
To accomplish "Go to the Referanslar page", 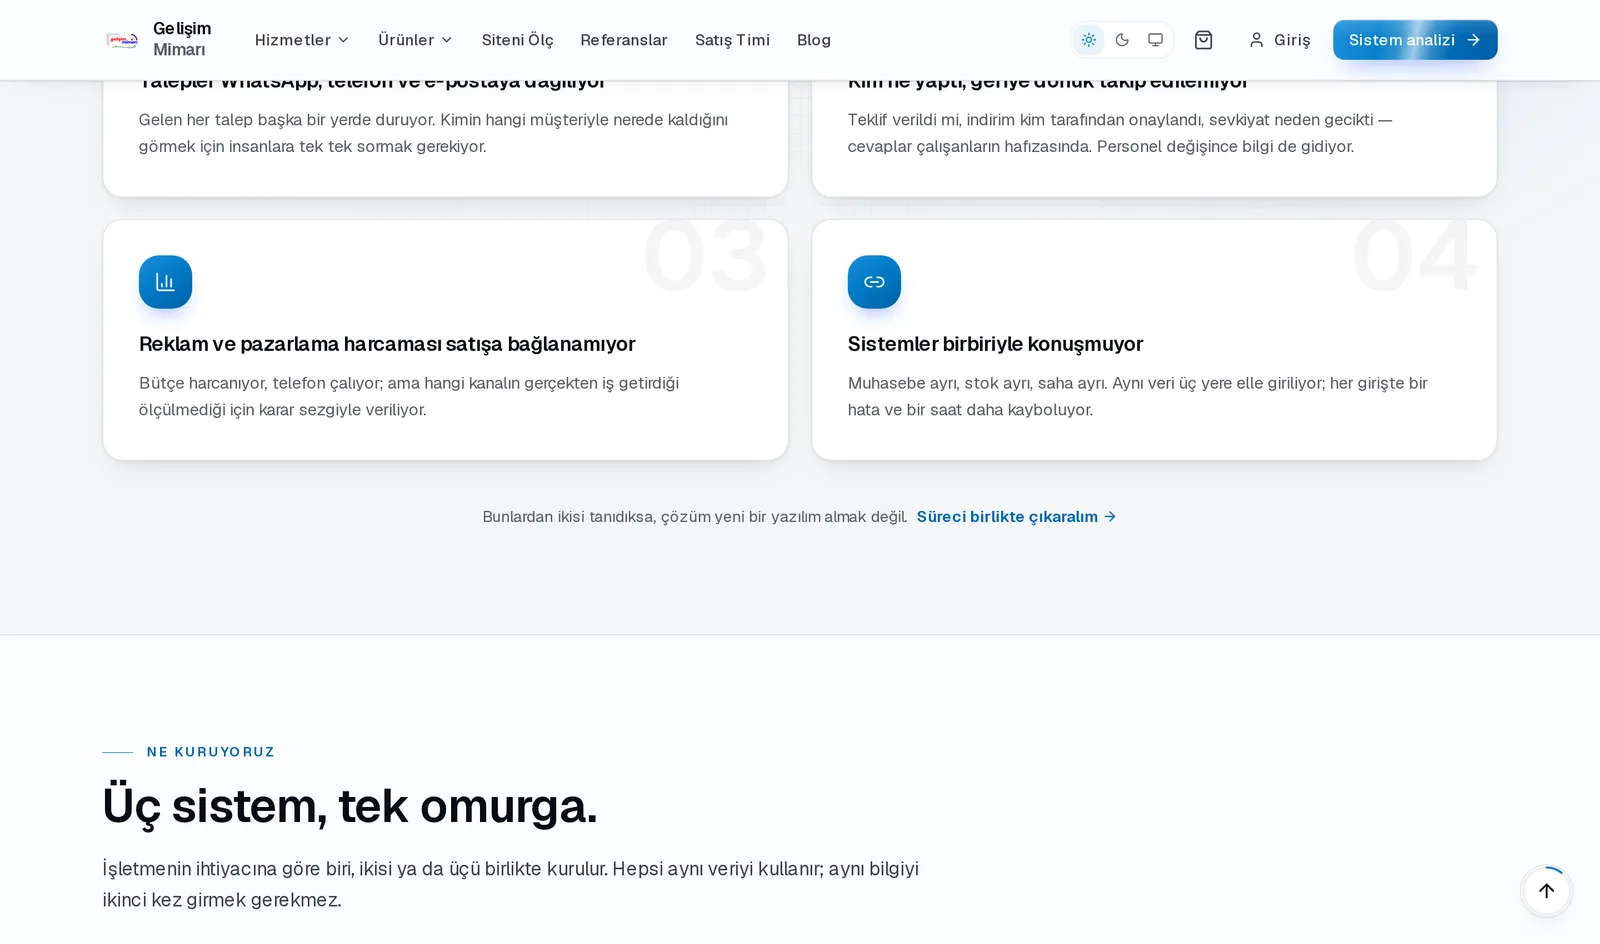I will [x=624, y=40].
